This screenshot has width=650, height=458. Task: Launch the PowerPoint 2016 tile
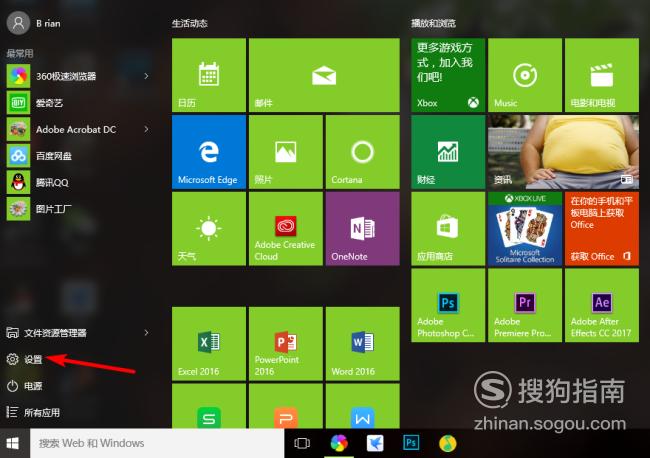coord(286,344)
